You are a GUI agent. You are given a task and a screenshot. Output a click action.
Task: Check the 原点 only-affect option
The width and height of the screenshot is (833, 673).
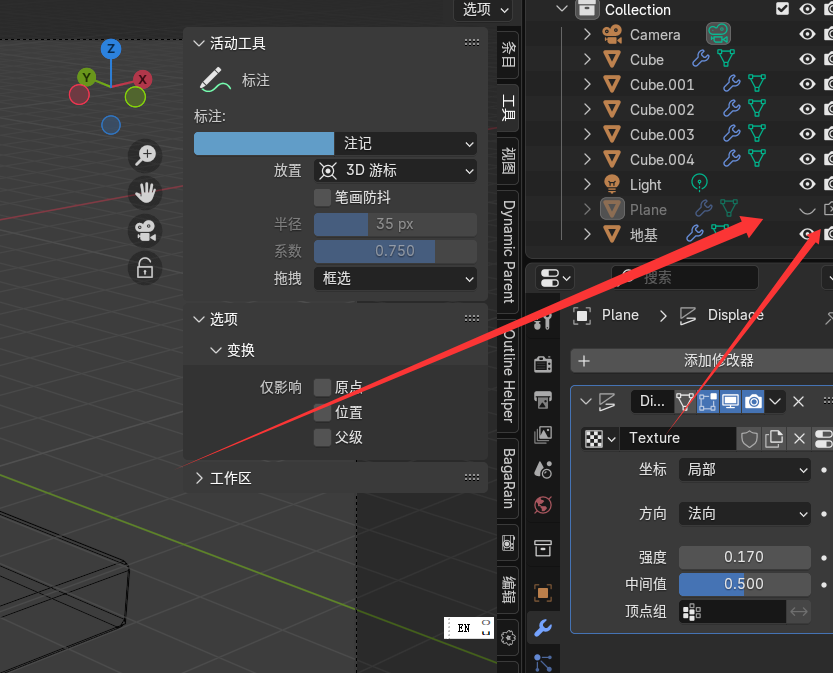click(x=322, y=387)
